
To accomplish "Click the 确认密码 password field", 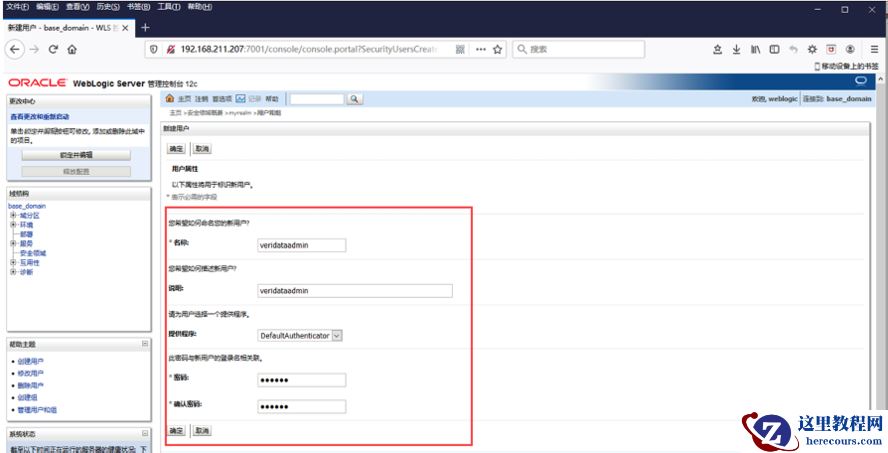I will (x=301, y=407).
